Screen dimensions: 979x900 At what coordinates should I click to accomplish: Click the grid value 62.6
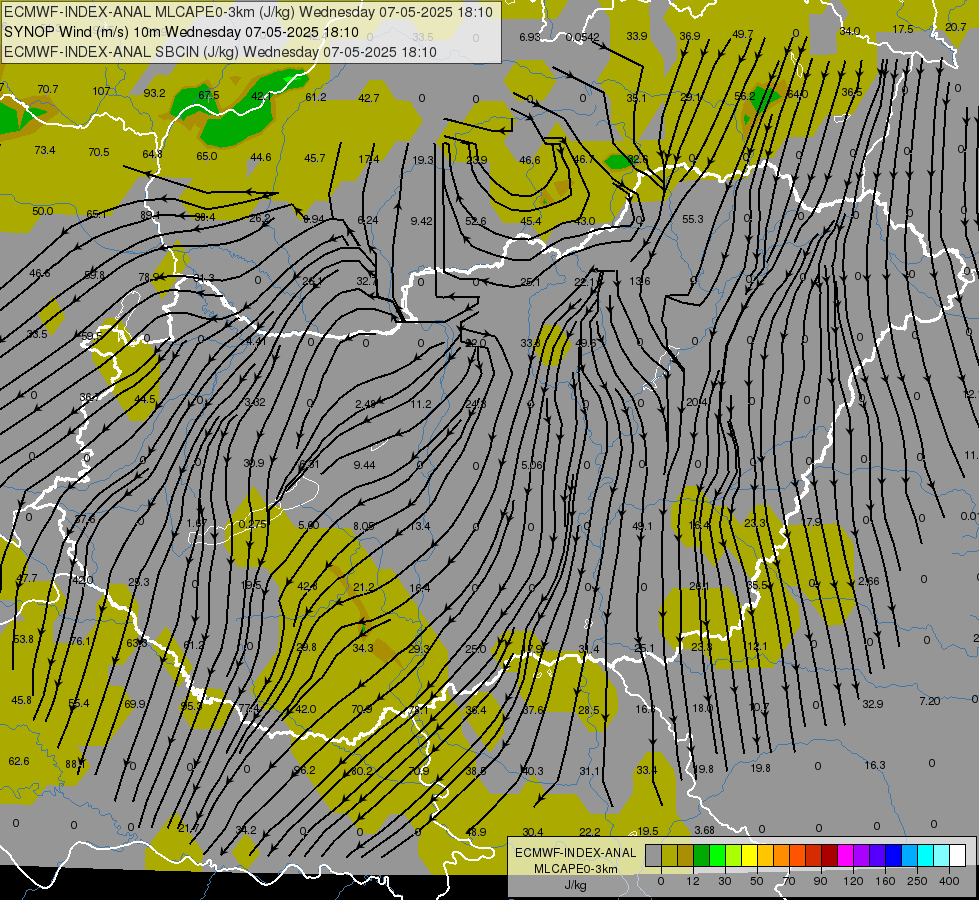[x=19, y=761]
